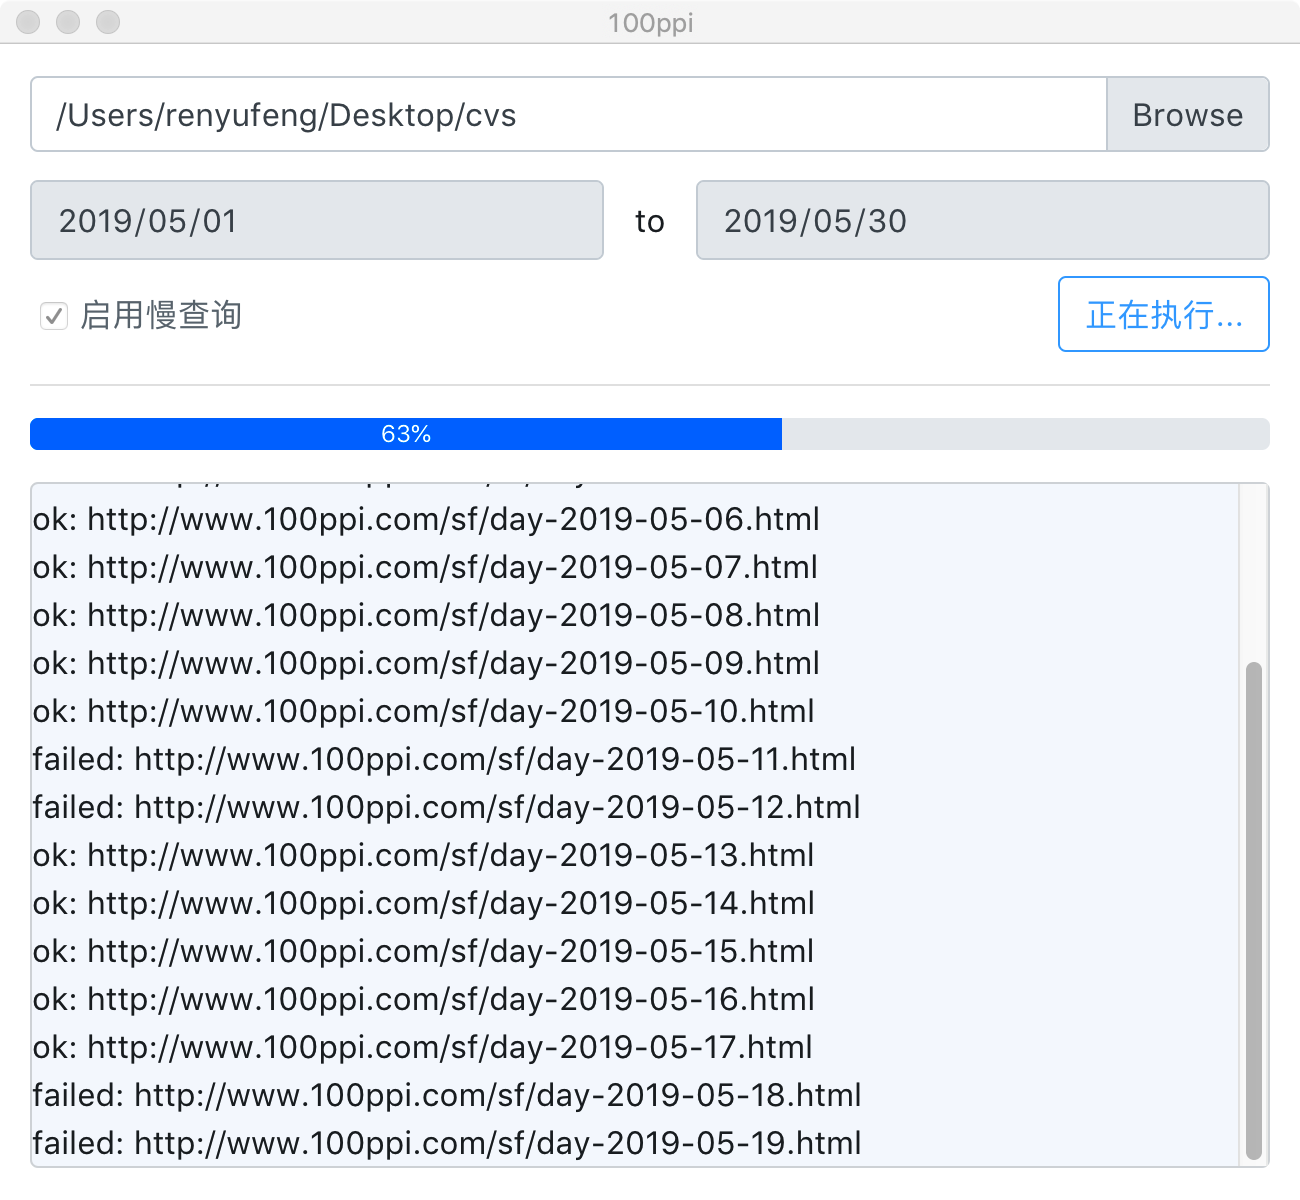
Task: Focus the output folder path field
Action: click(569, 114)
